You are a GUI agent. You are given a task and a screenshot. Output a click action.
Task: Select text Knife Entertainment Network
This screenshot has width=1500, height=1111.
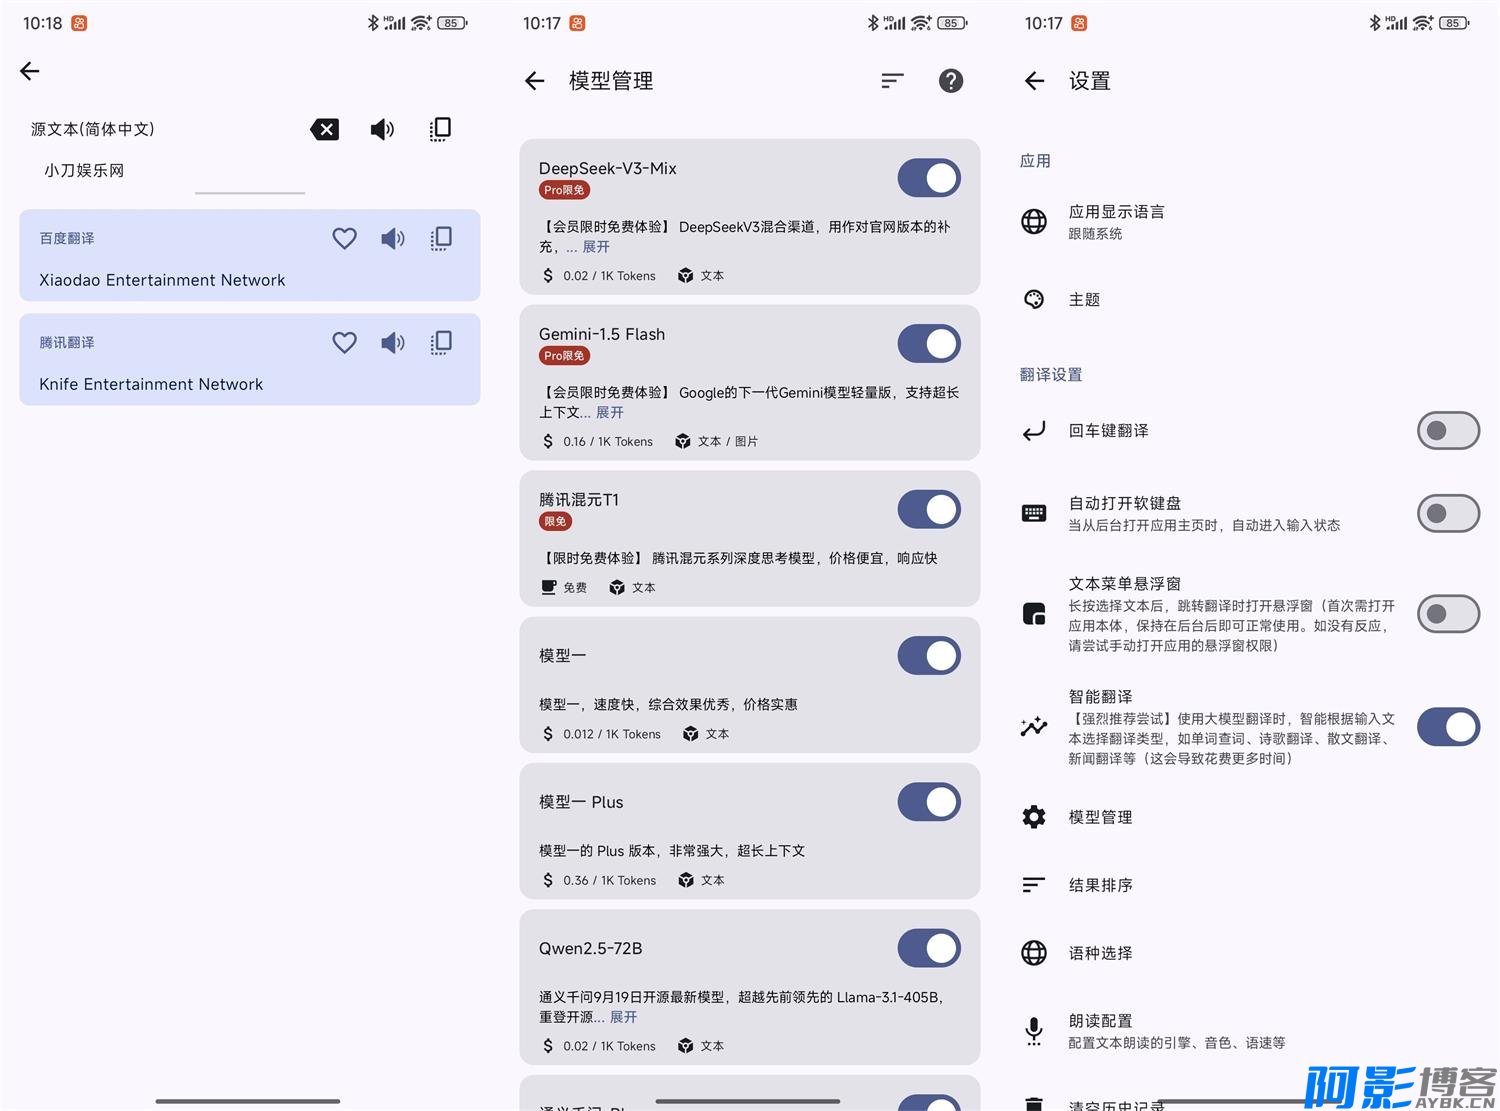point(151,384)
